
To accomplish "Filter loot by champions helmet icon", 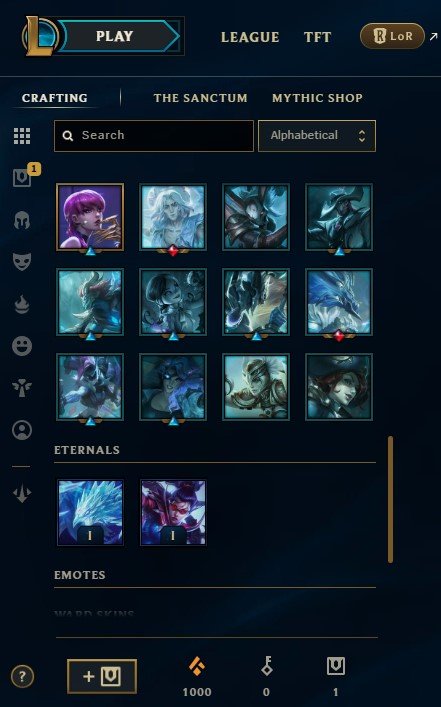I will tap(22, 220).
